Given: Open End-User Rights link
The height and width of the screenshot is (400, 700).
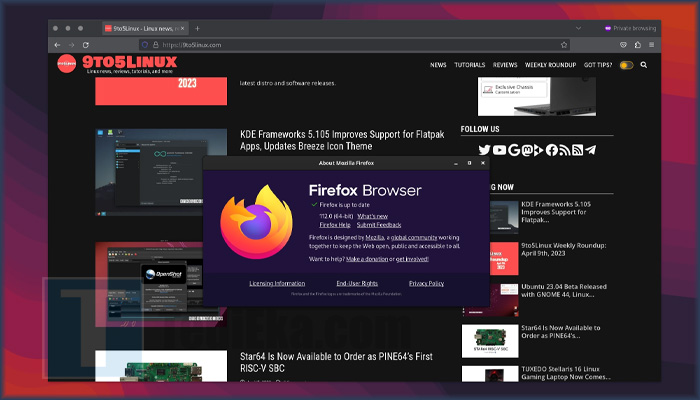Looking at the screenshot, I should (357, 283).
